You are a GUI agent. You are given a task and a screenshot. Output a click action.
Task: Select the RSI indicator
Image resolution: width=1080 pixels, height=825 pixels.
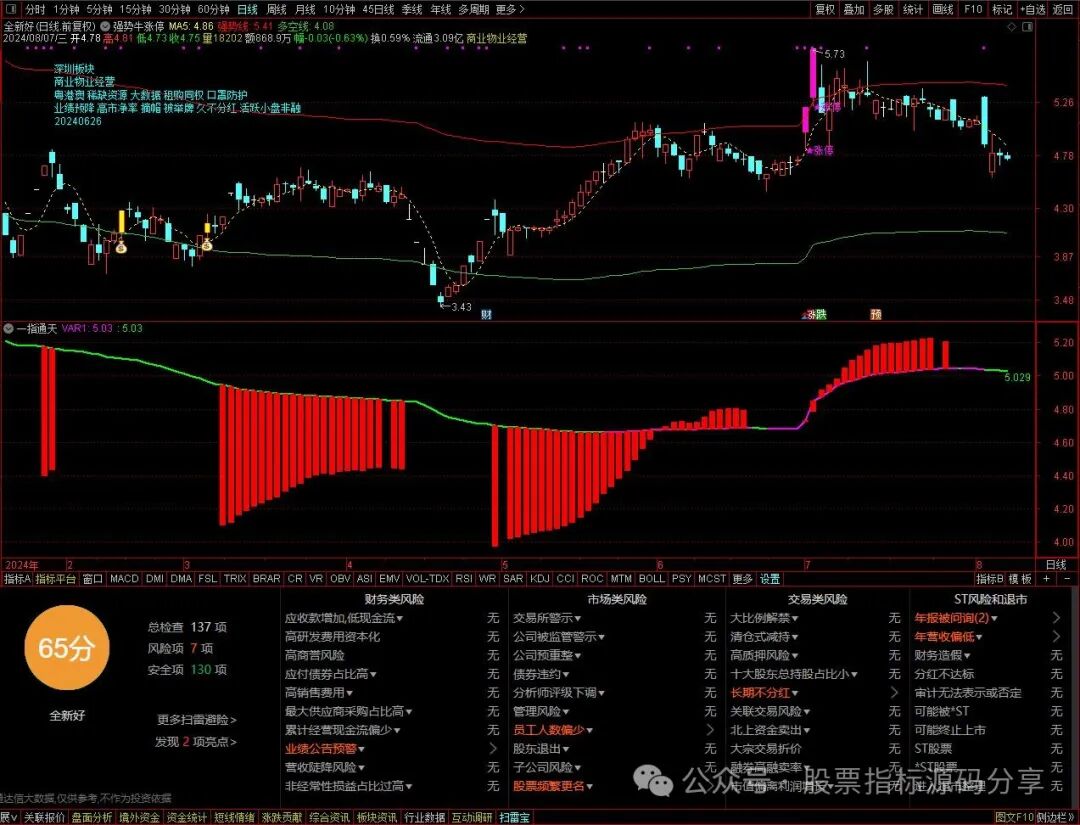(464, 579)
